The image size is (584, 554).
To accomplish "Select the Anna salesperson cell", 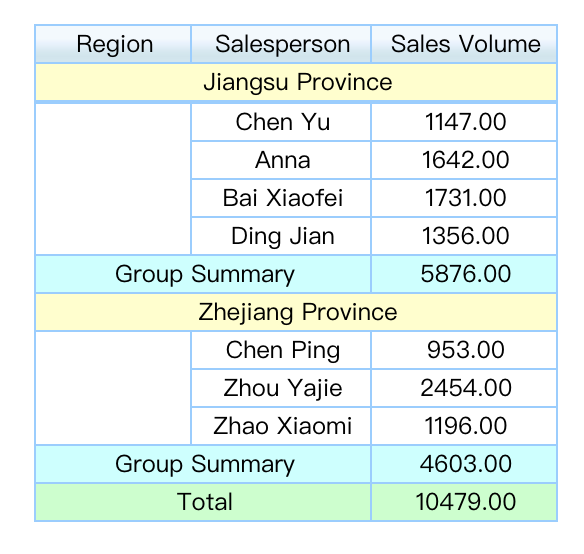I will [x=281, y=160].
